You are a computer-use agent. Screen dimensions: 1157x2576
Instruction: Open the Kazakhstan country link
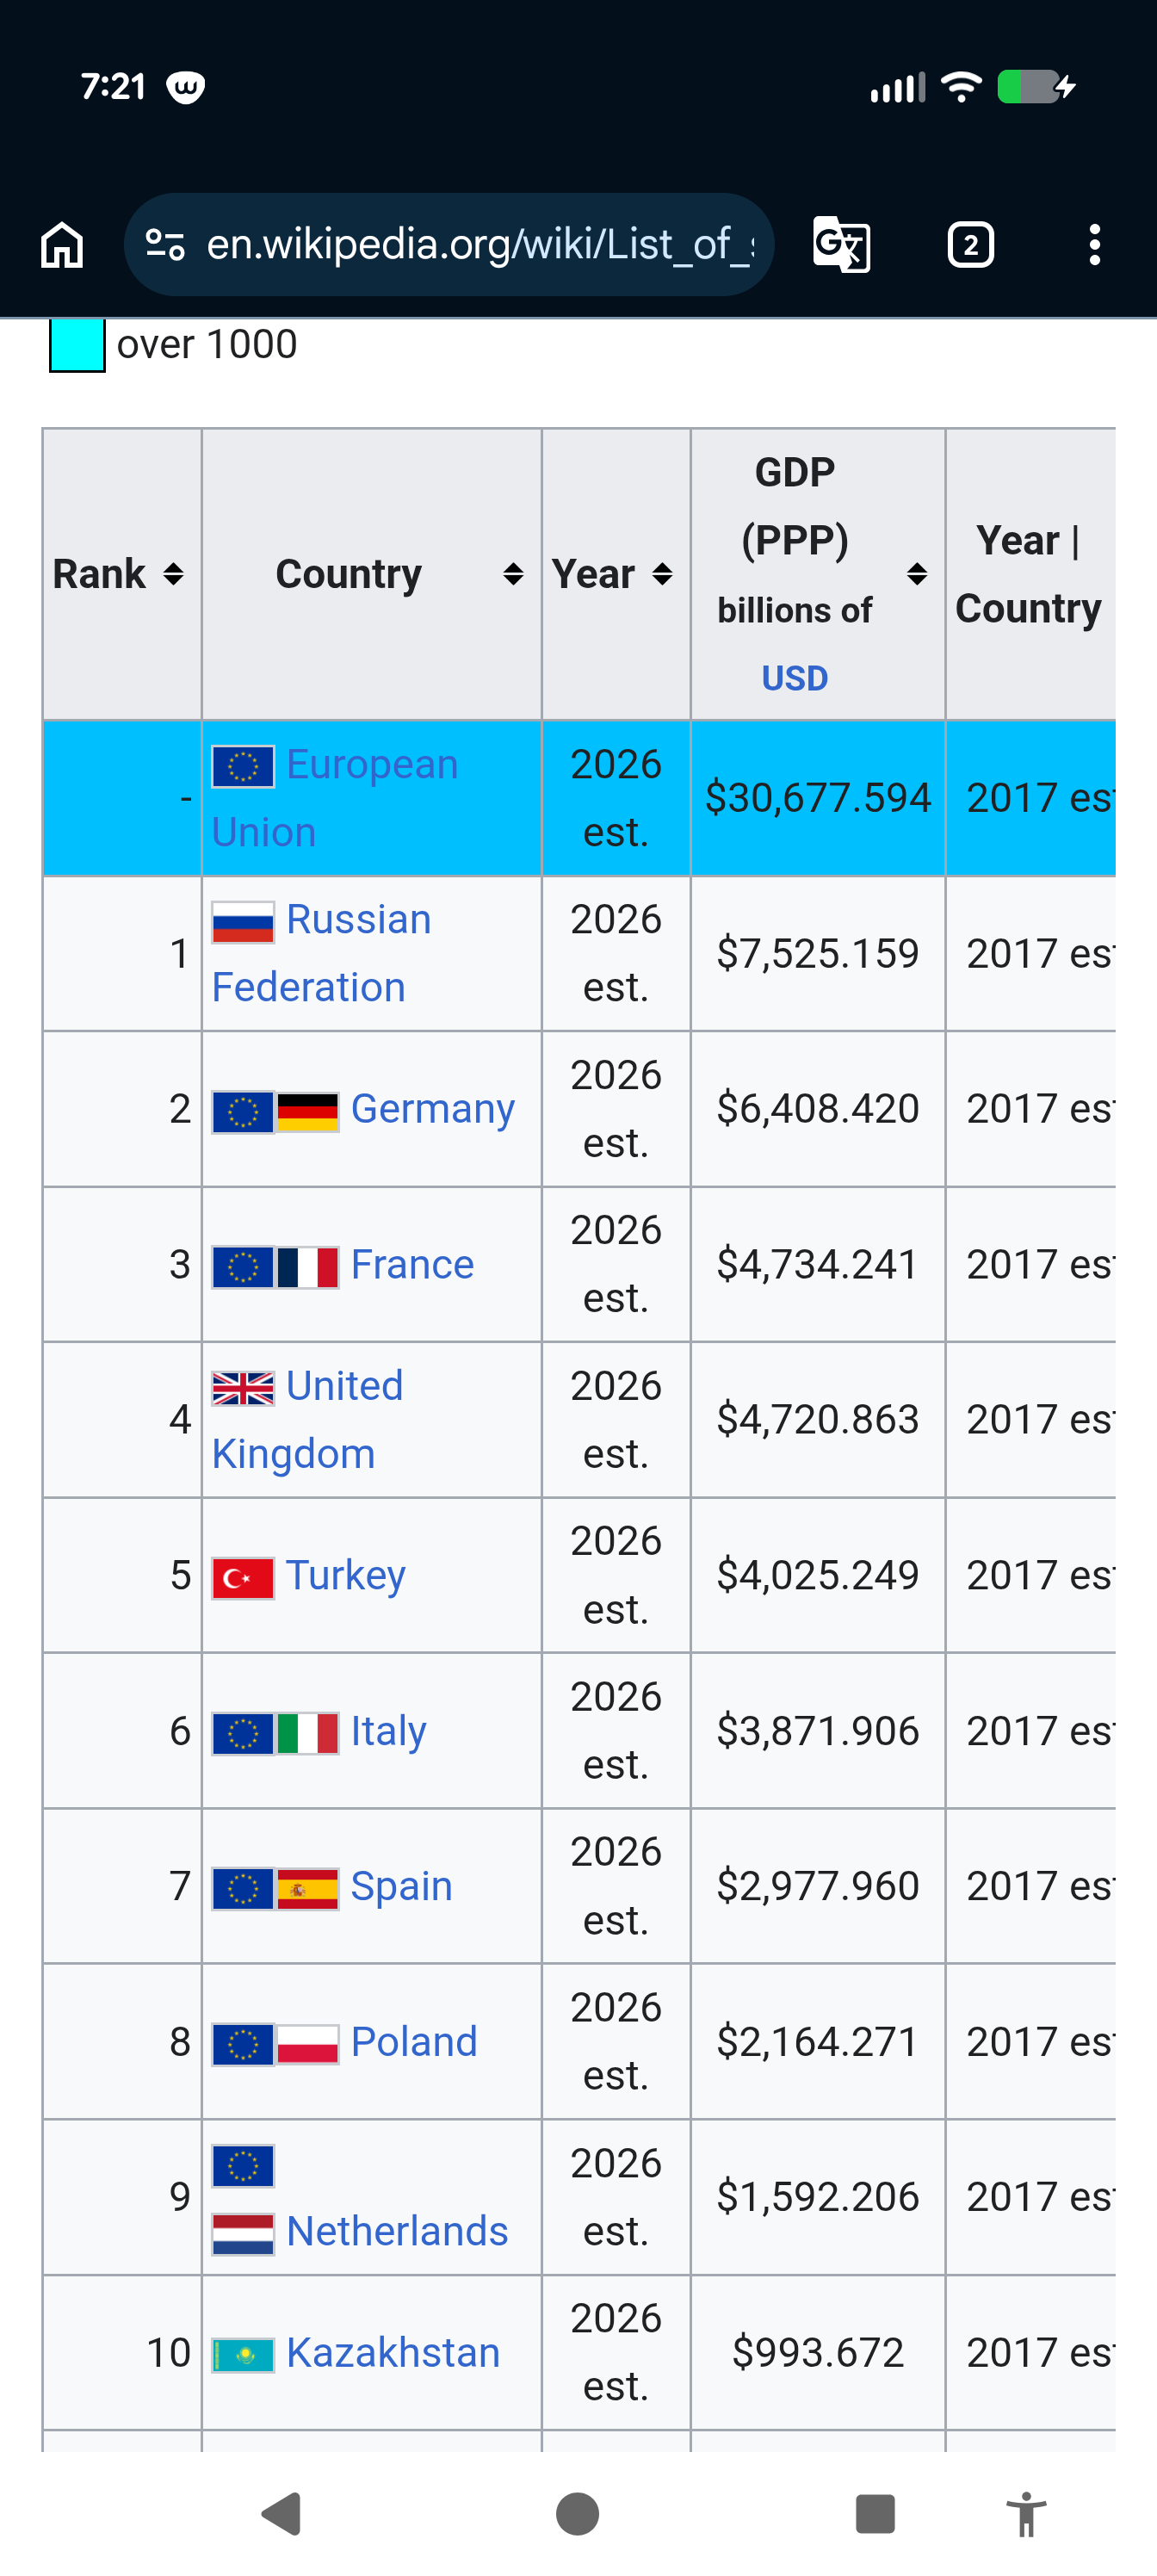click(x=393, y=2352)
